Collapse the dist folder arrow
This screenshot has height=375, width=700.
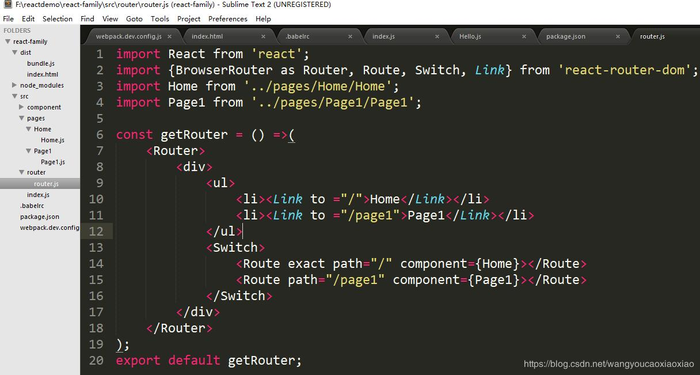click(15, 52)
